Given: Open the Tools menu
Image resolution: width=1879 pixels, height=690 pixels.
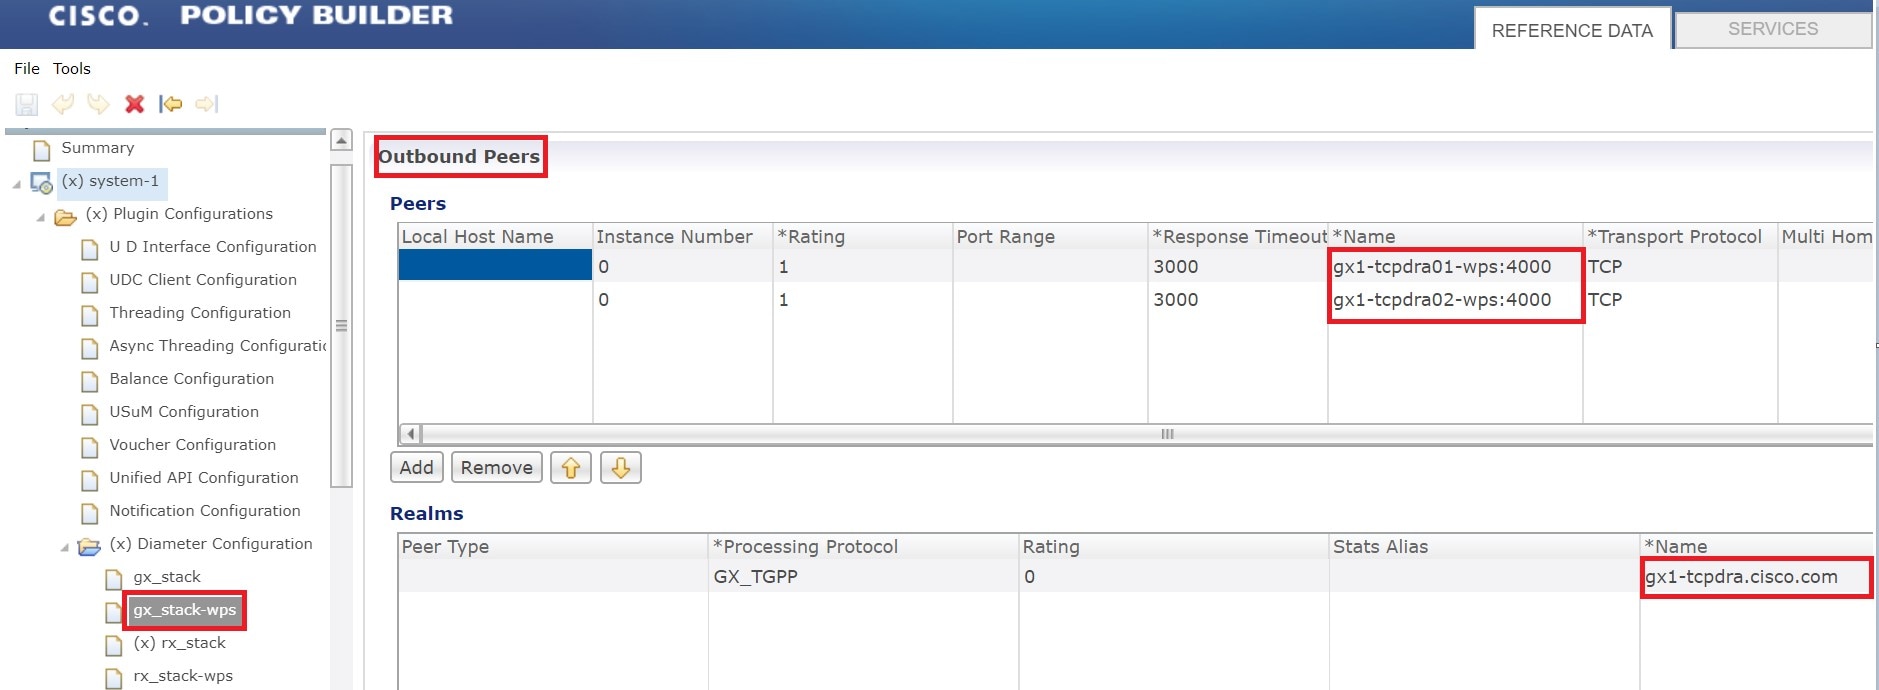Looking at the screenshot, I should pos(72,68).
